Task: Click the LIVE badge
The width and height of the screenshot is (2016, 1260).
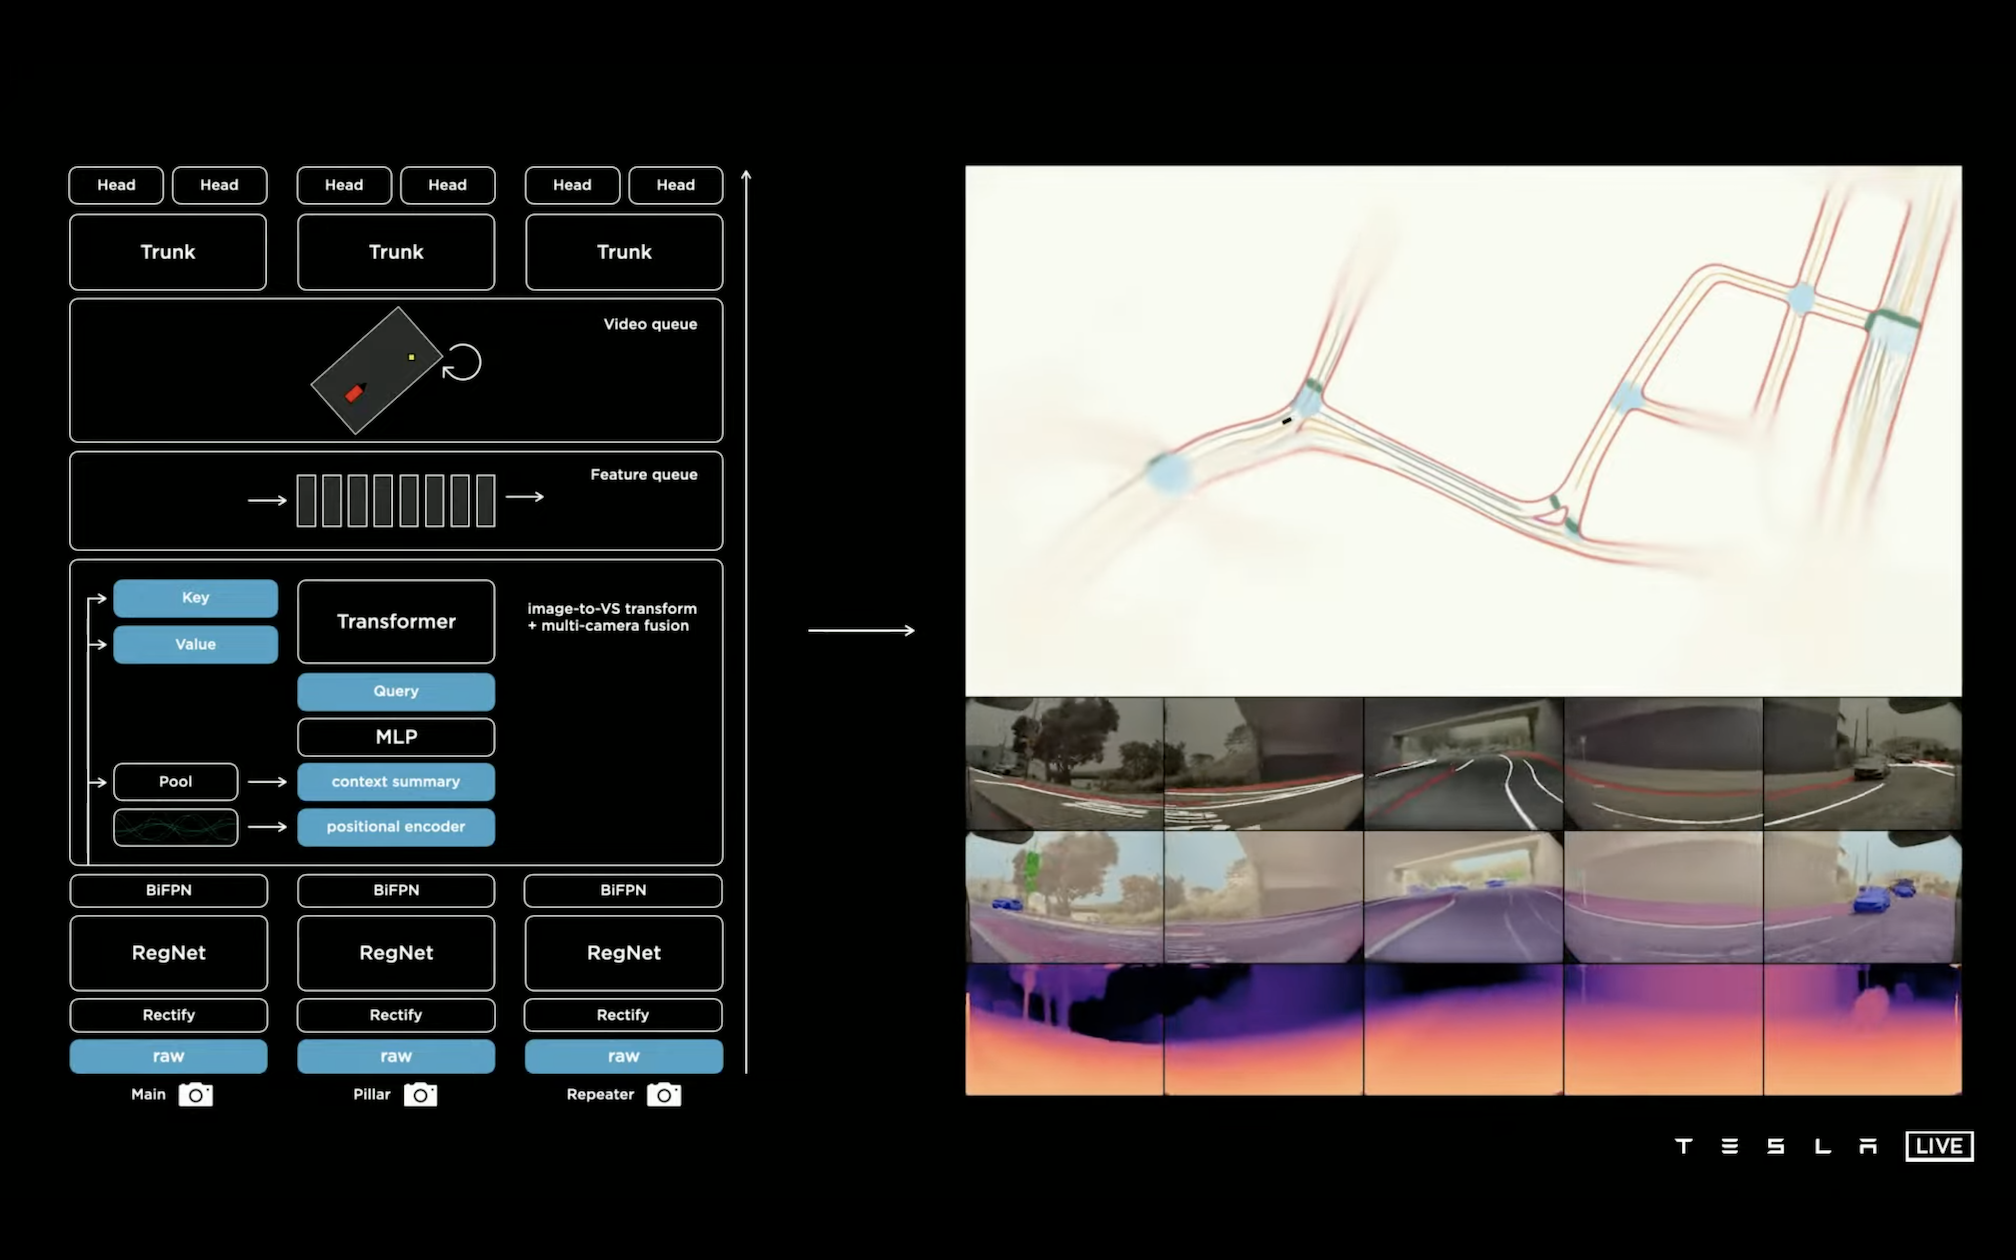Action: pos(1939,1146)
